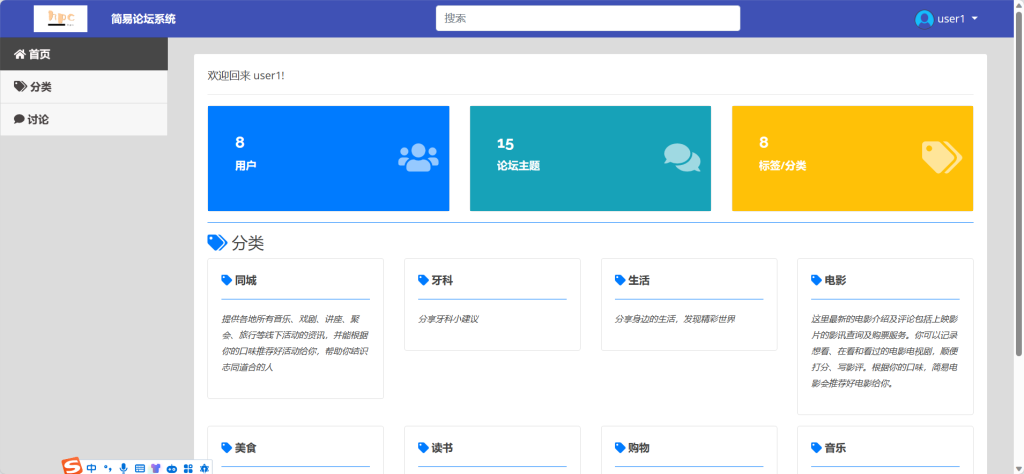
Task: Open the Sogou input method S logo
Action: [x=72, y=466]
